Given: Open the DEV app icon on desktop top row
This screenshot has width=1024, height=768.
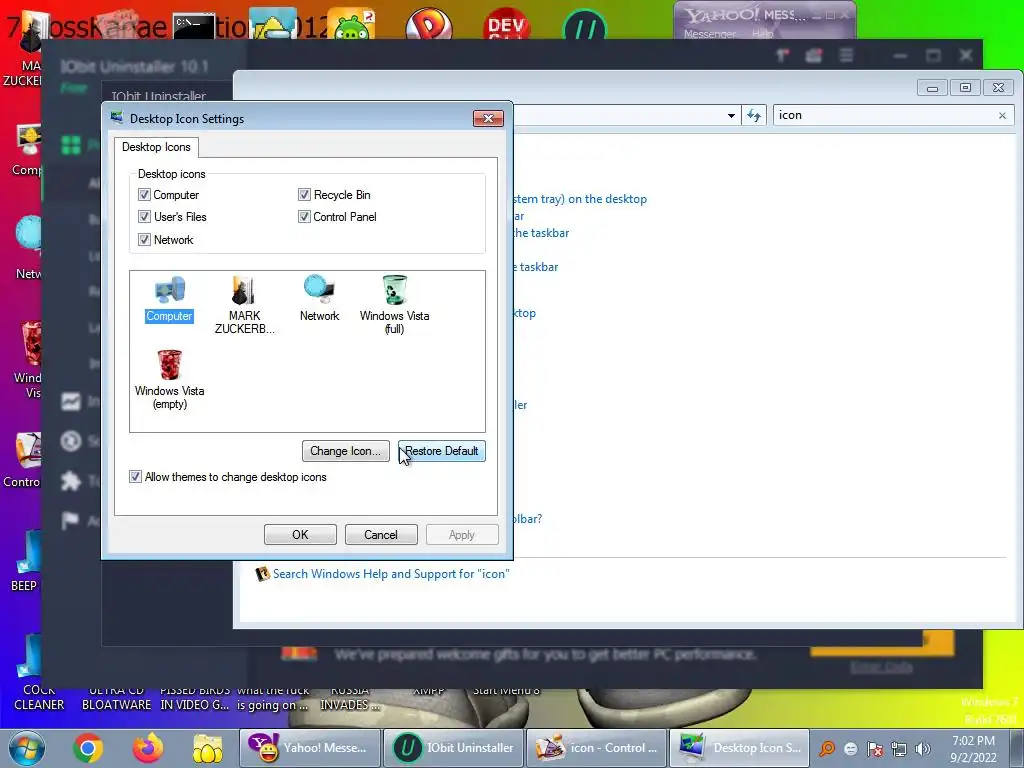Looking at the screenshot, I should (506, 26).
